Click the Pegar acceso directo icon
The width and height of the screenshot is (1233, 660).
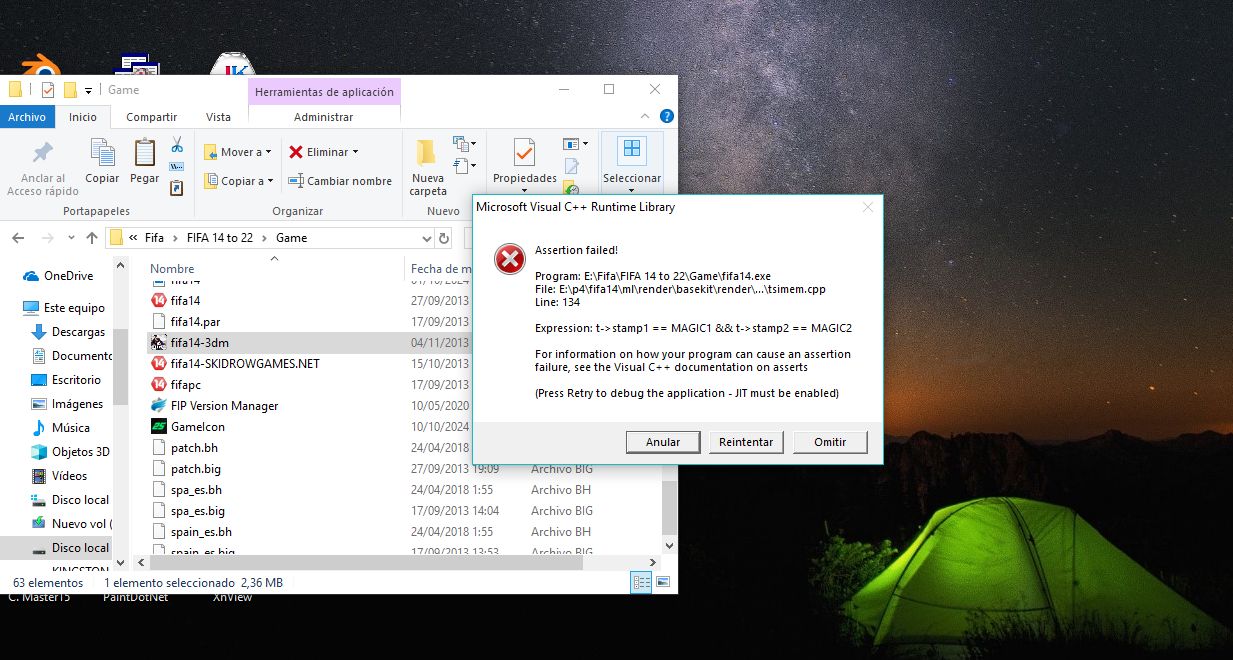pos(177,187)
